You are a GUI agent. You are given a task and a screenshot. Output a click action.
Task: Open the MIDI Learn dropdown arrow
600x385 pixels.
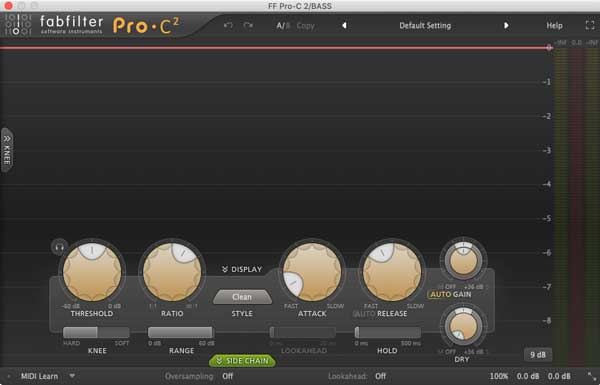[72, 376]
